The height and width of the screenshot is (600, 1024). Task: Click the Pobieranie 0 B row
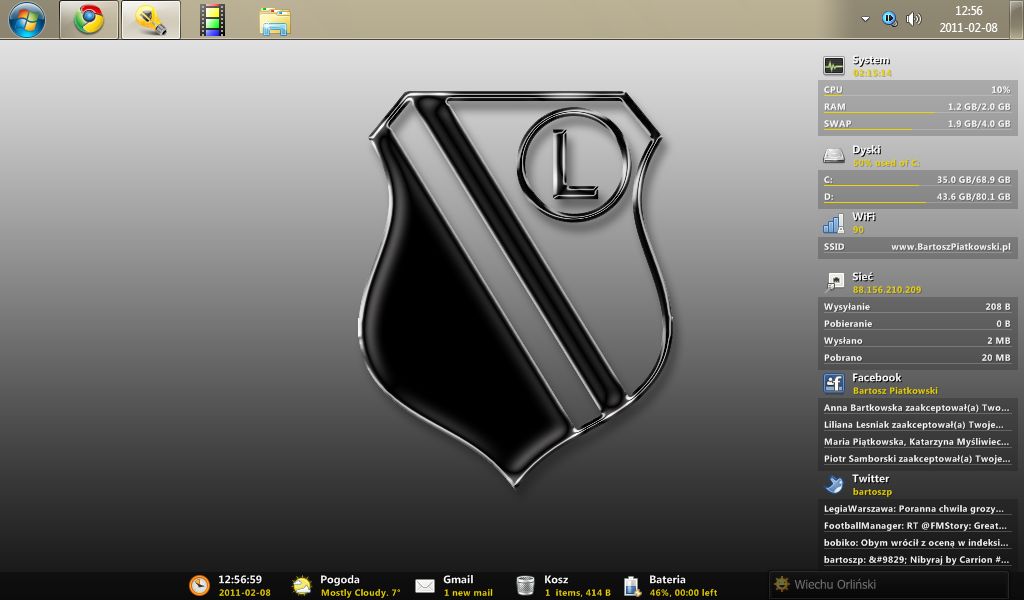pos(917,323)
